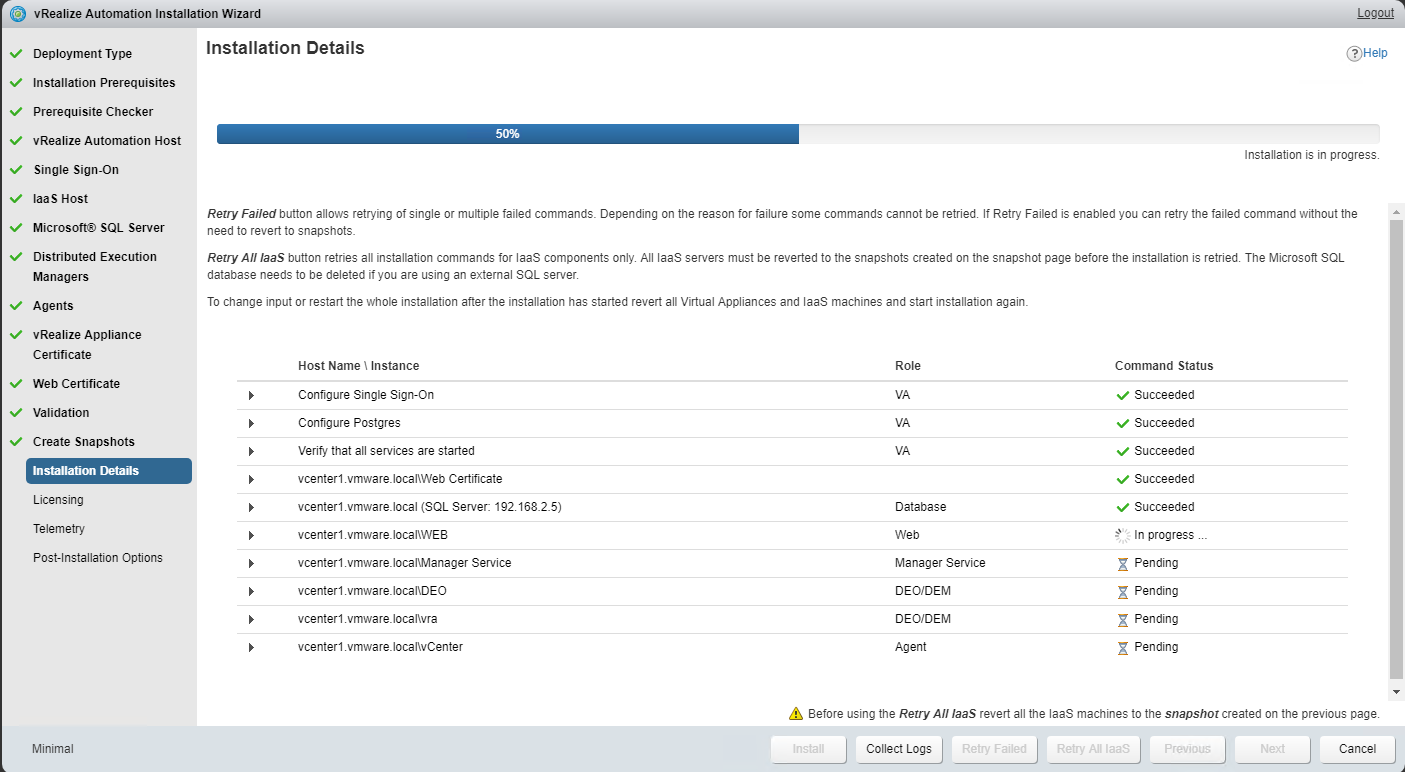Click the Pending hourglass for vCenter agent
Image resolution: width=1405 pixels, height=772 pixels.
click(x=1122, y=647)
